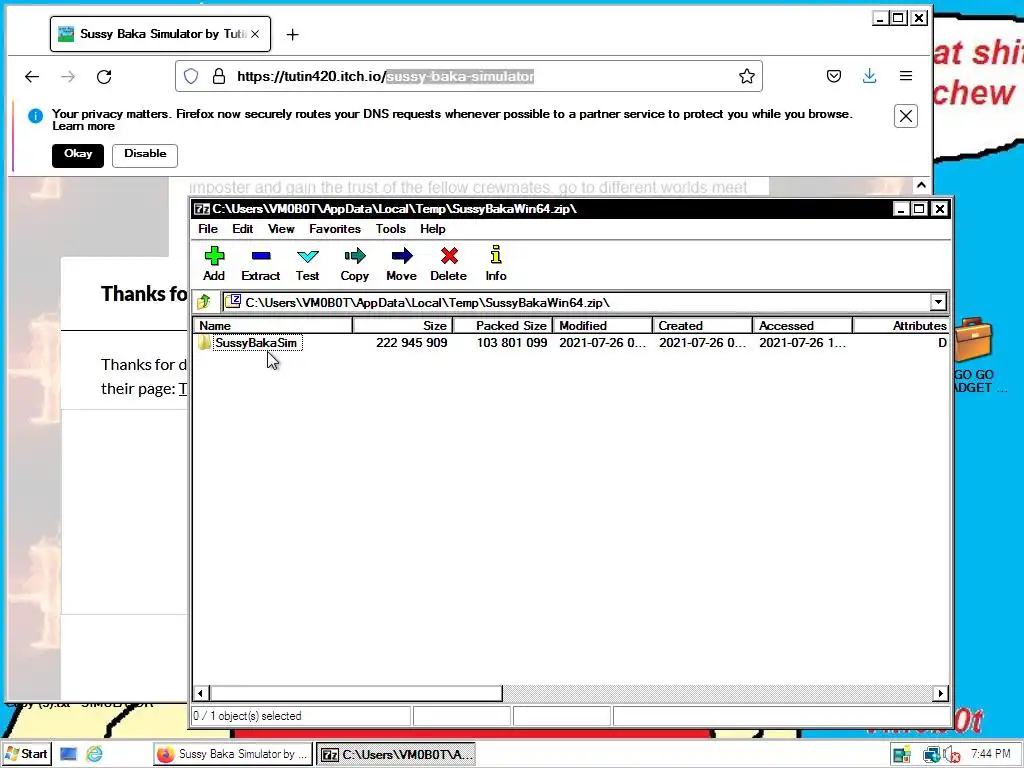
Task: Dismiss the privacy notification bar
Action: [906, 116]
